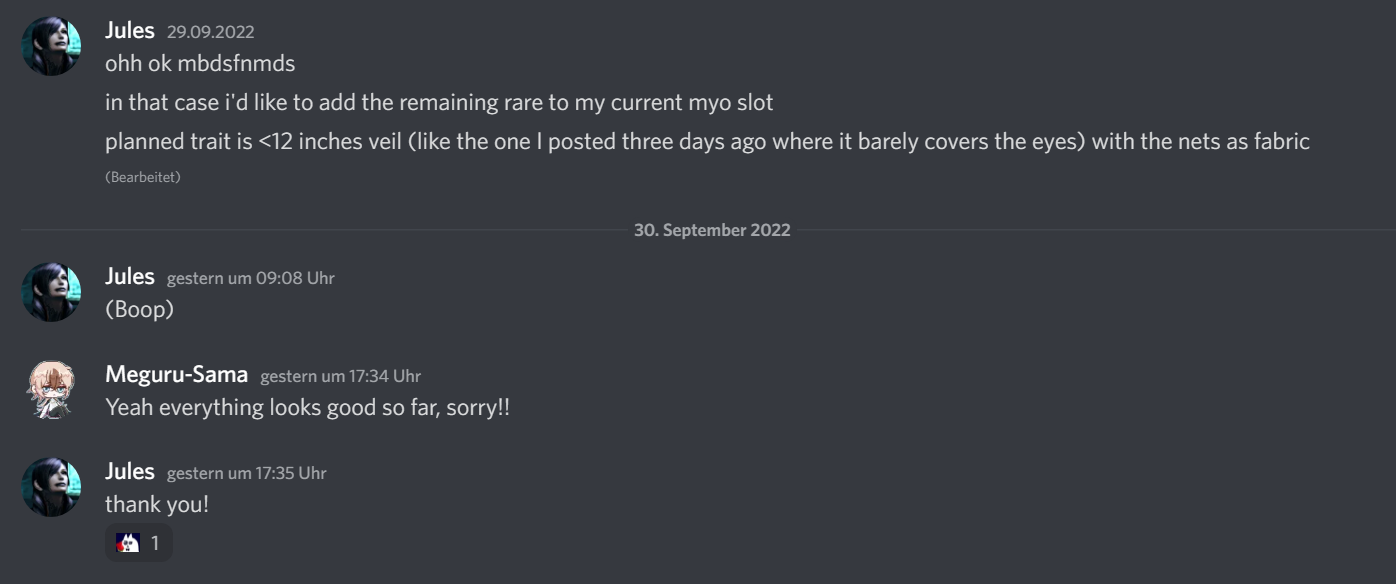Viewport: 1396px width, 584px height.
Task: Click the Jules username above "ohh ok mbdsfnmds"
Action: coord(130,31)
